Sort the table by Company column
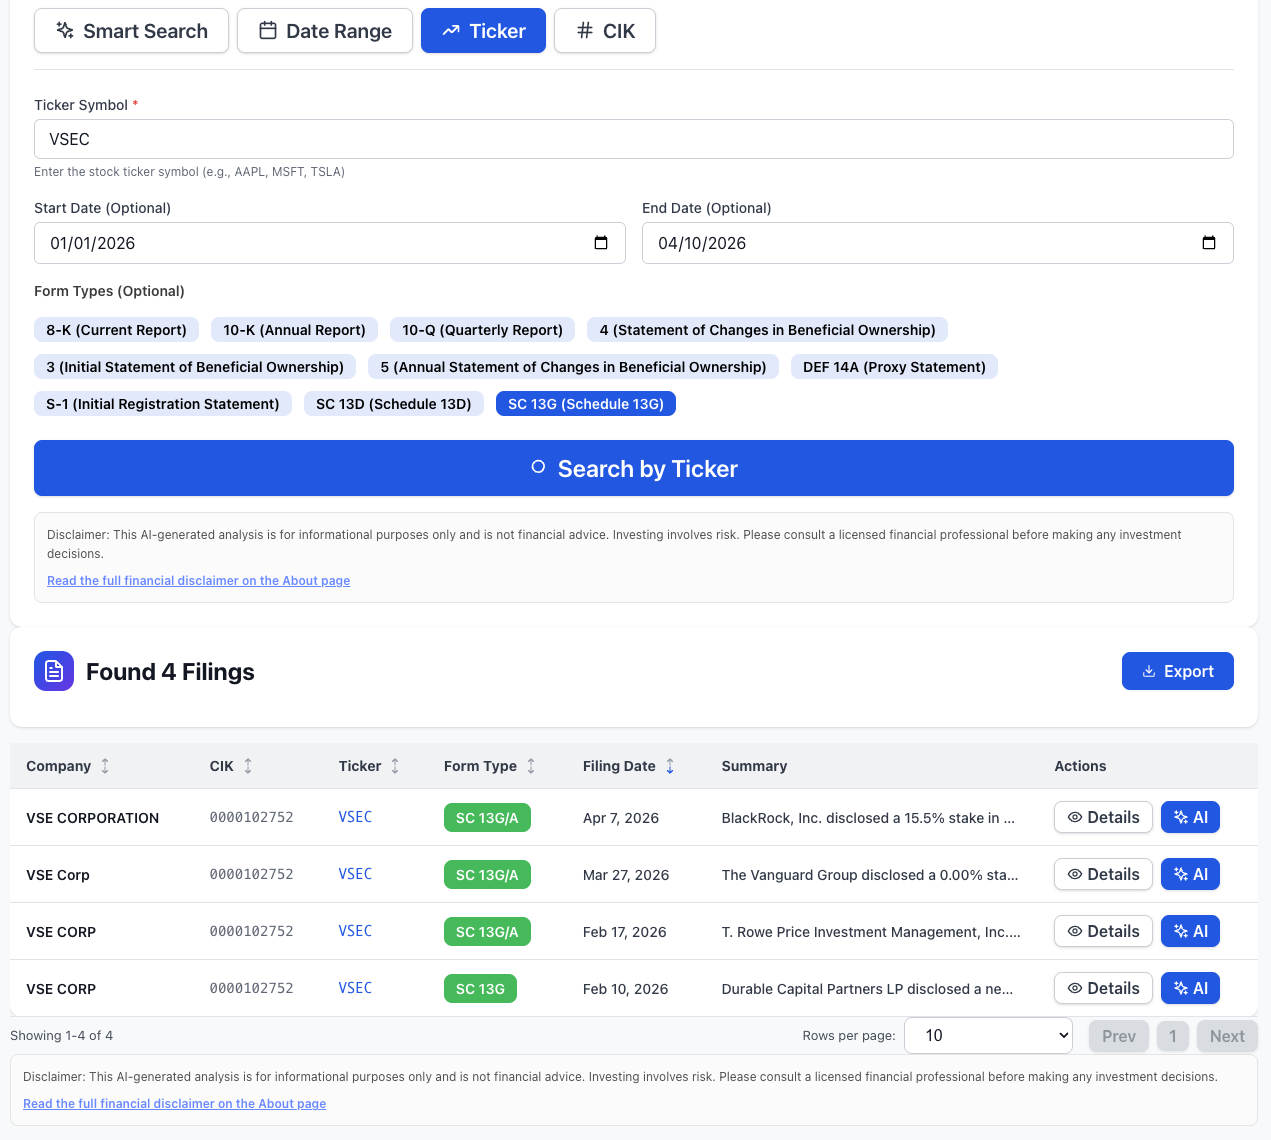This screenshot has height=1140, width=1271. (103, 765)
